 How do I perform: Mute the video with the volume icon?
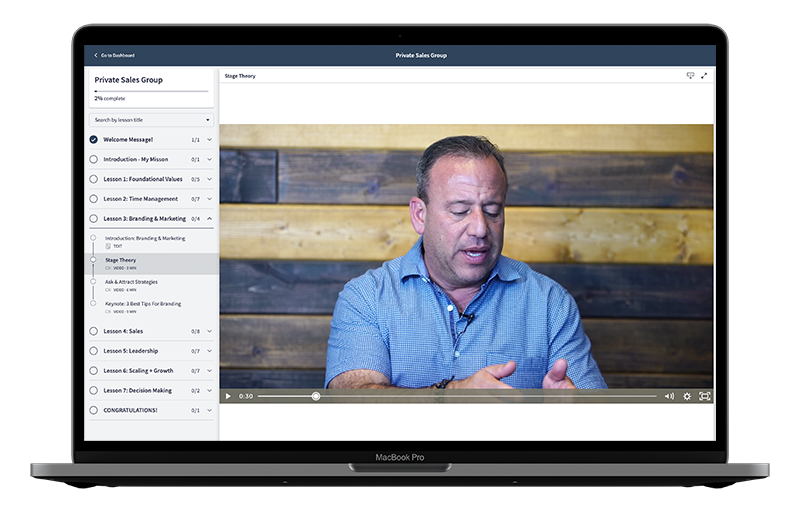click(x=669, y=396)
